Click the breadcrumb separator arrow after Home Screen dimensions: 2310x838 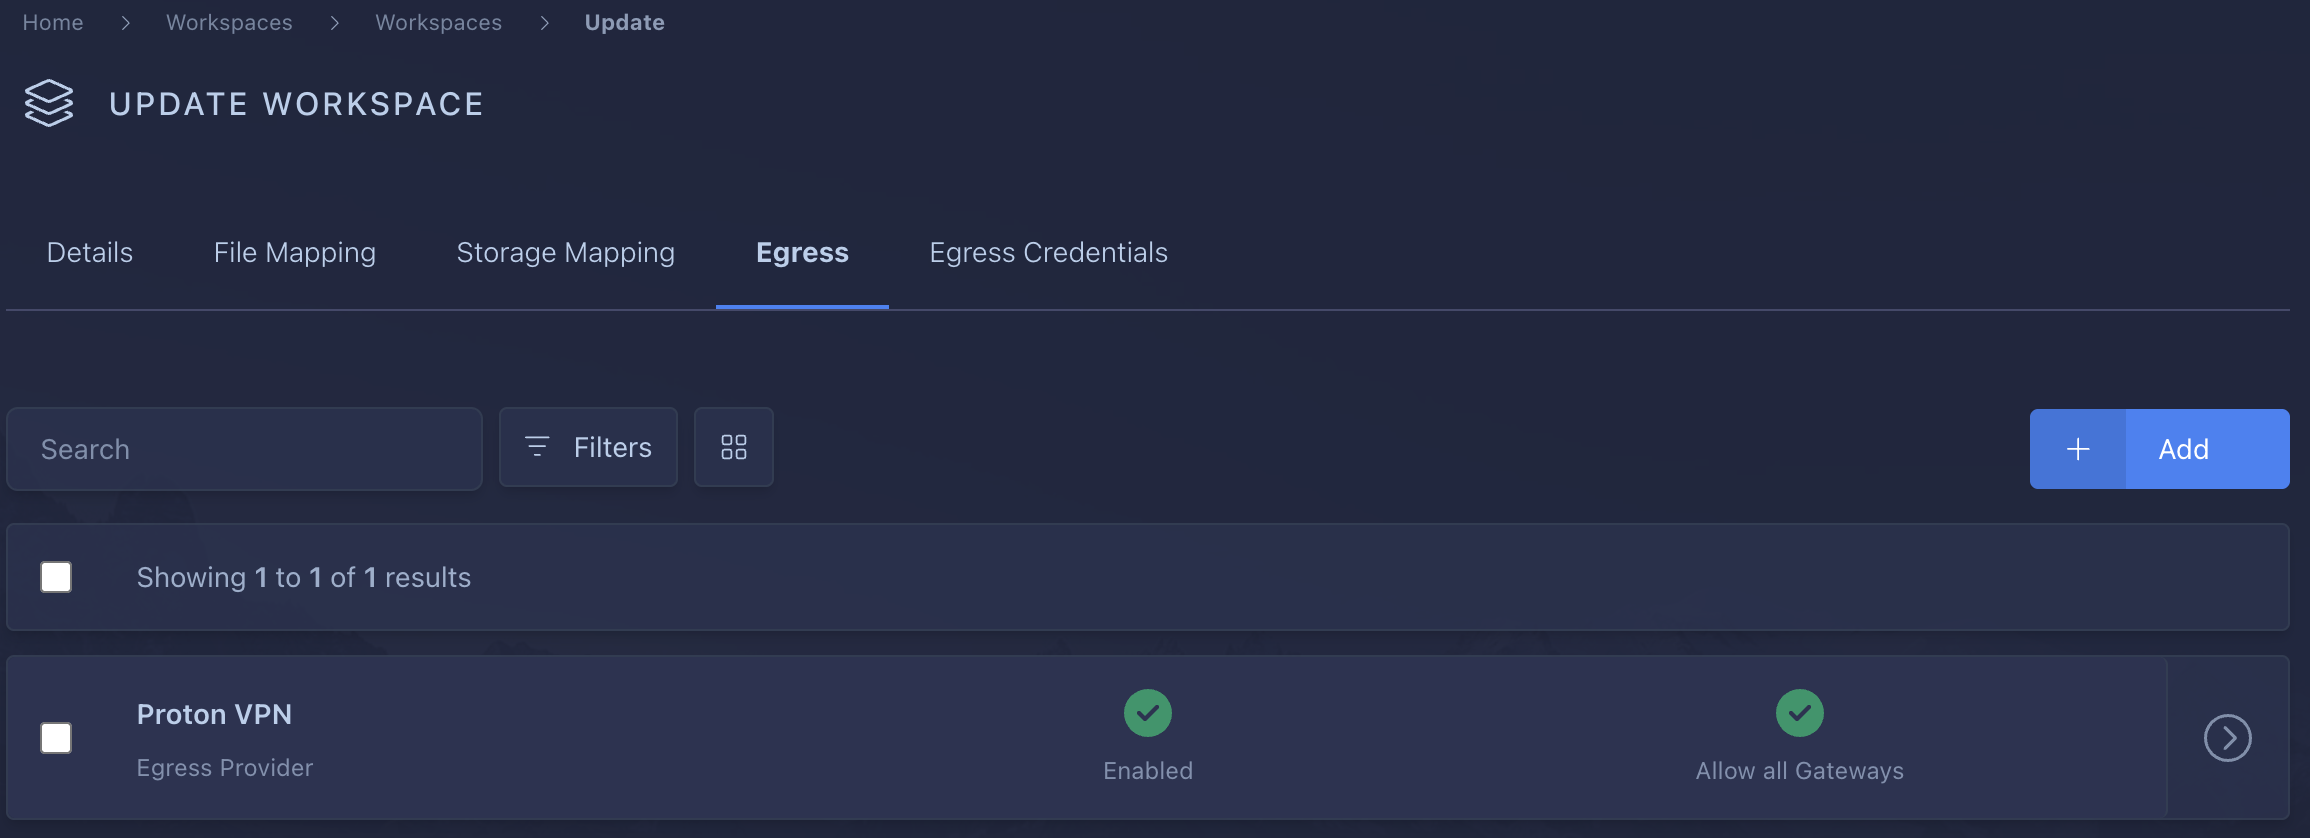tap(124, 22)
